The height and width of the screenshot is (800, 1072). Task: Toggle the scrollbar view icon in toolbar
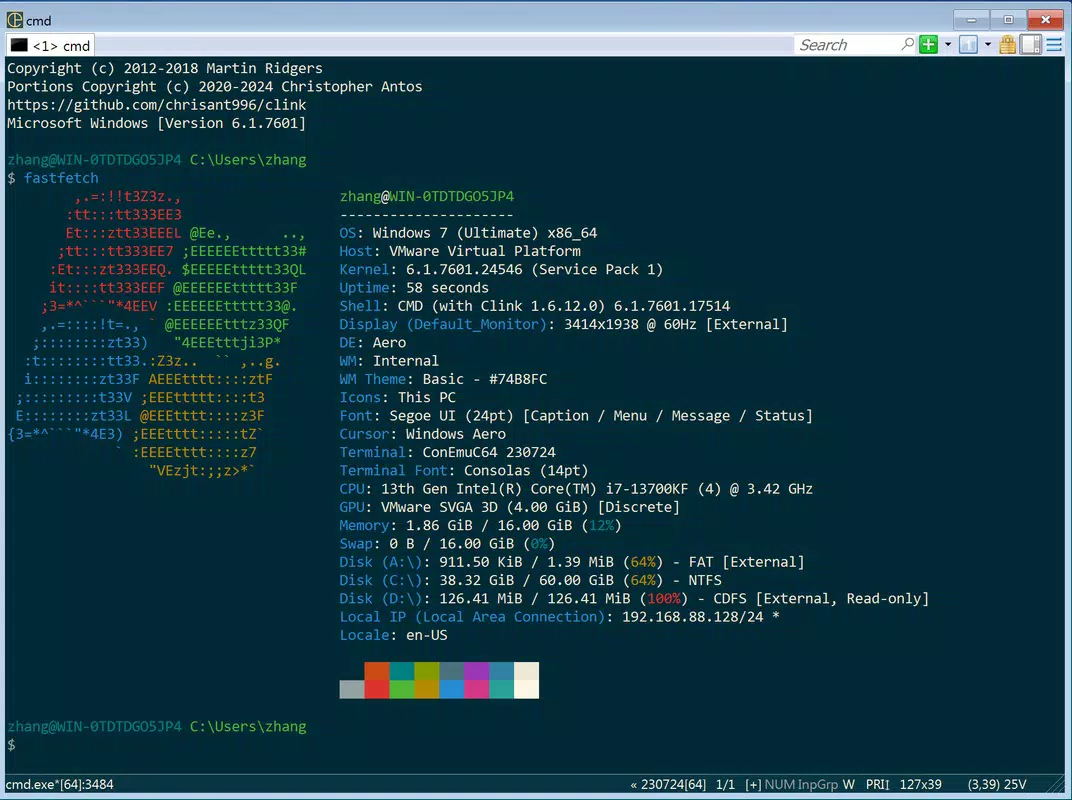(x=1030, y=45)
